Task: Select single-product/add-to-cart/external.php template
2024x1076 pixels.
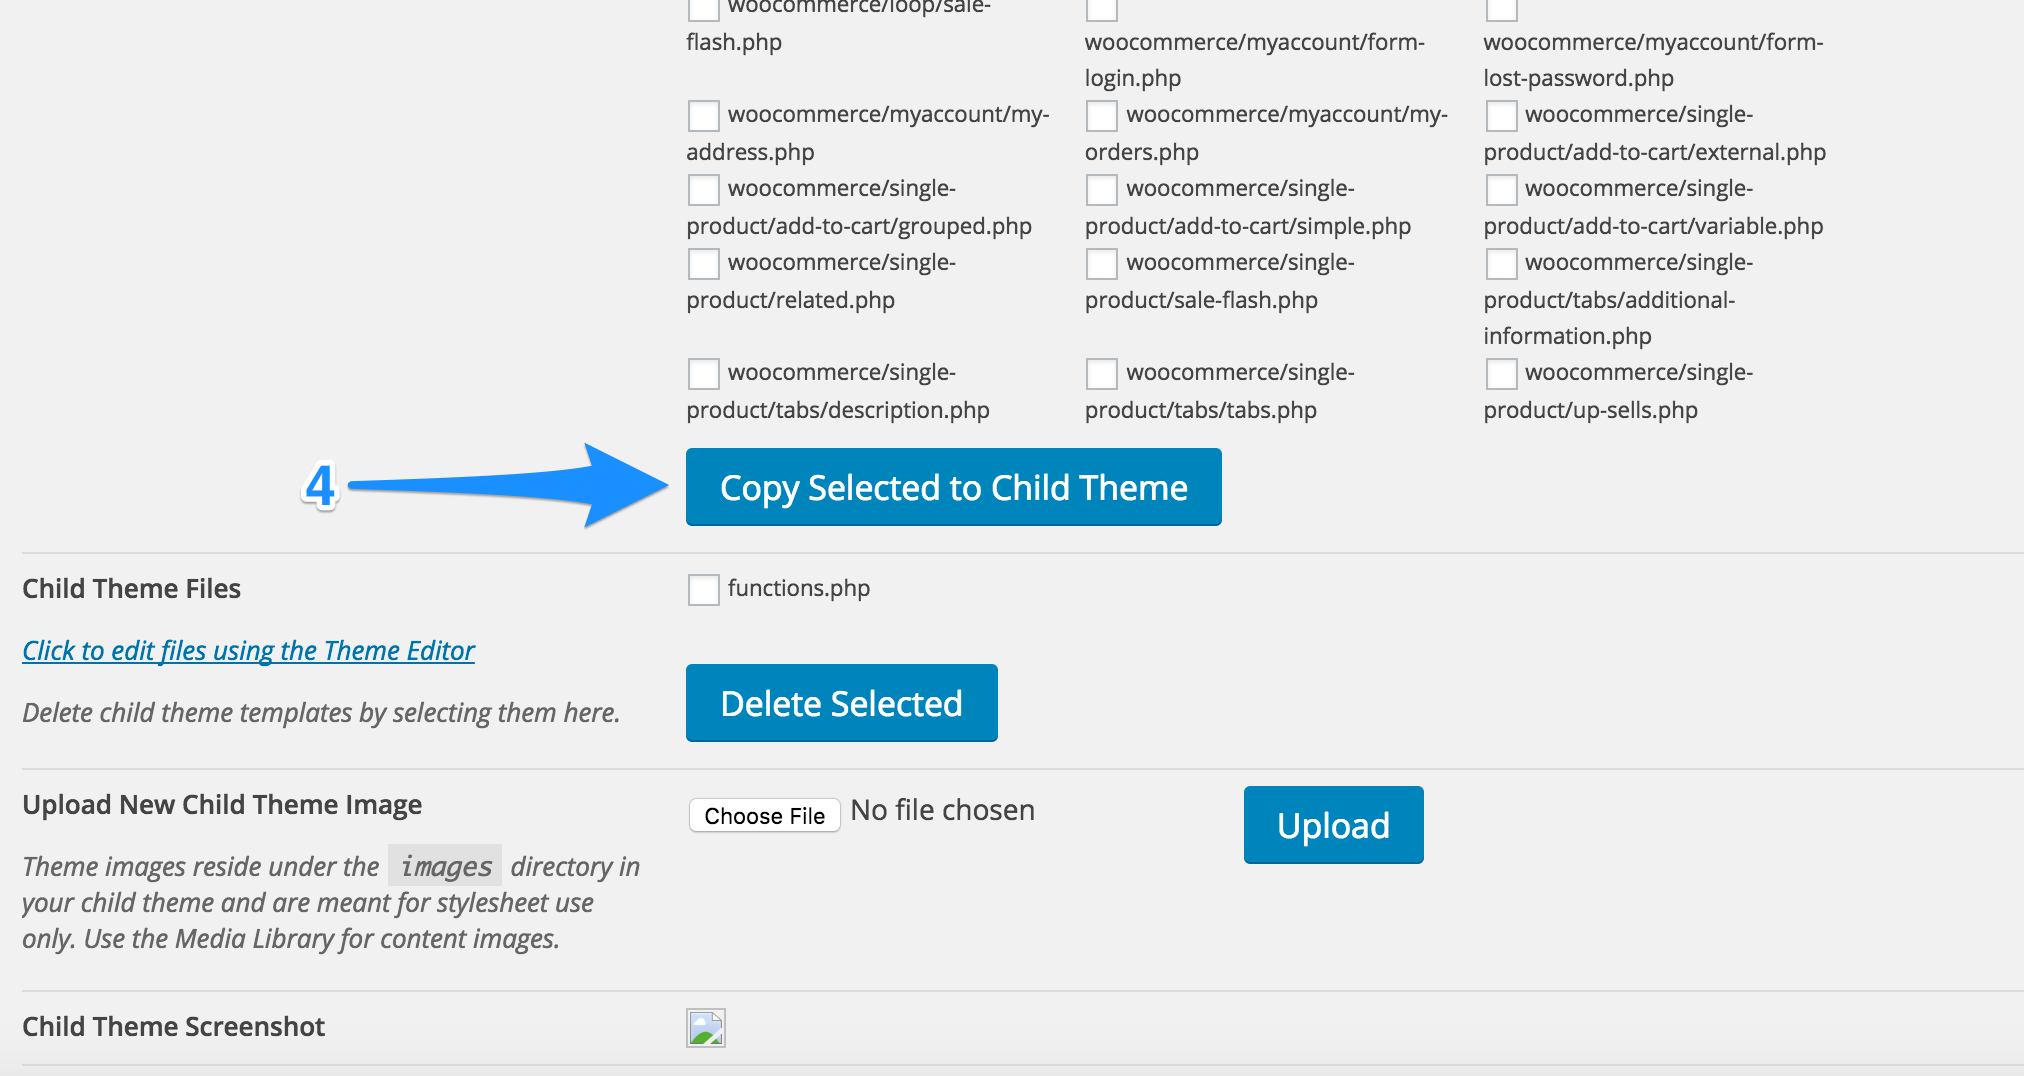Action: click(1501, 115)
